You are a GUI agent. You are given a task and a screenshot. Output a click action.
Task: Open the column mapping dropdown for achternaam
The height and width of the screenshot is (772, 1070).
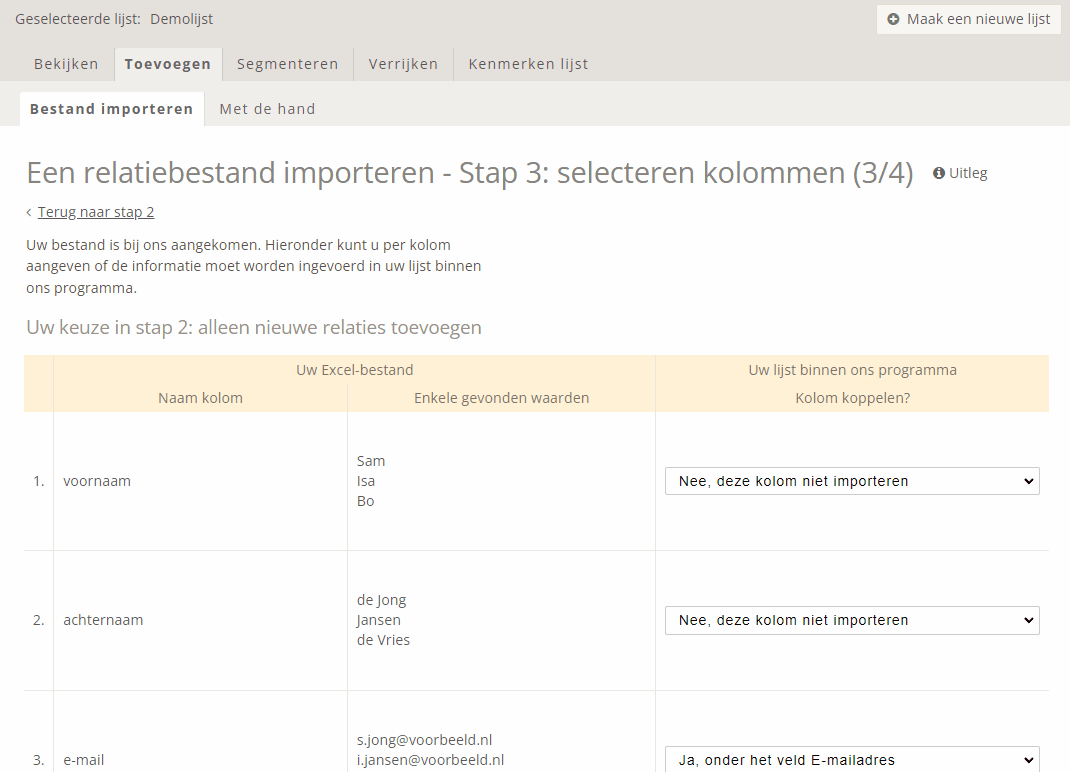(x=852, y=620)
